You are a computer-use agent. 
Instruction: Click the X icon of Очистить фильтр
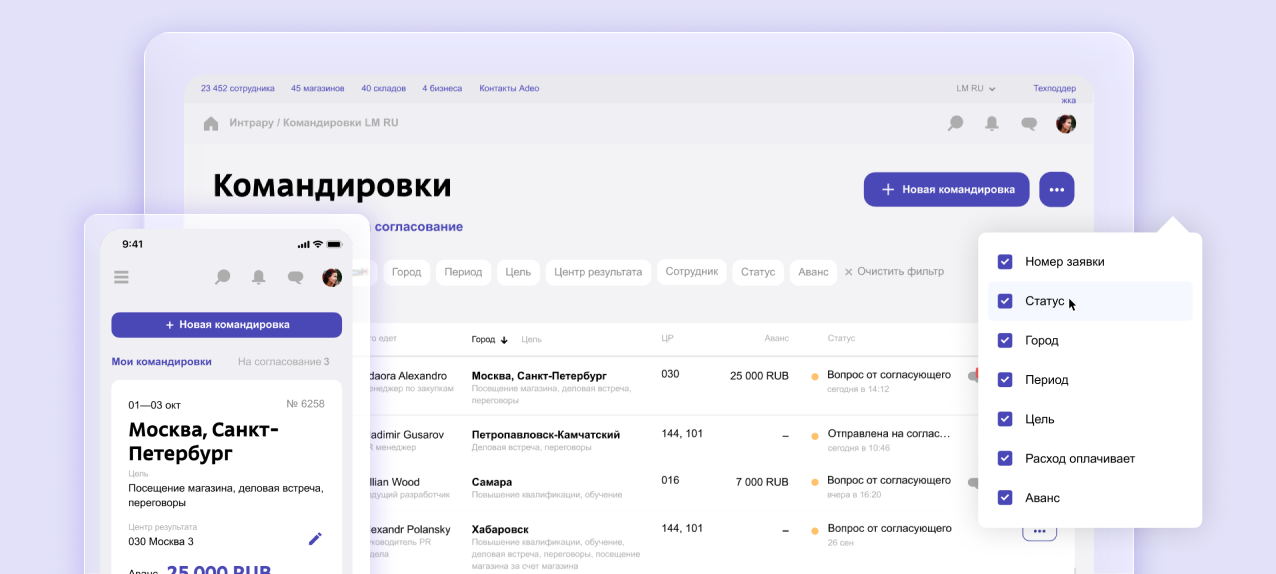pos(849,272)
